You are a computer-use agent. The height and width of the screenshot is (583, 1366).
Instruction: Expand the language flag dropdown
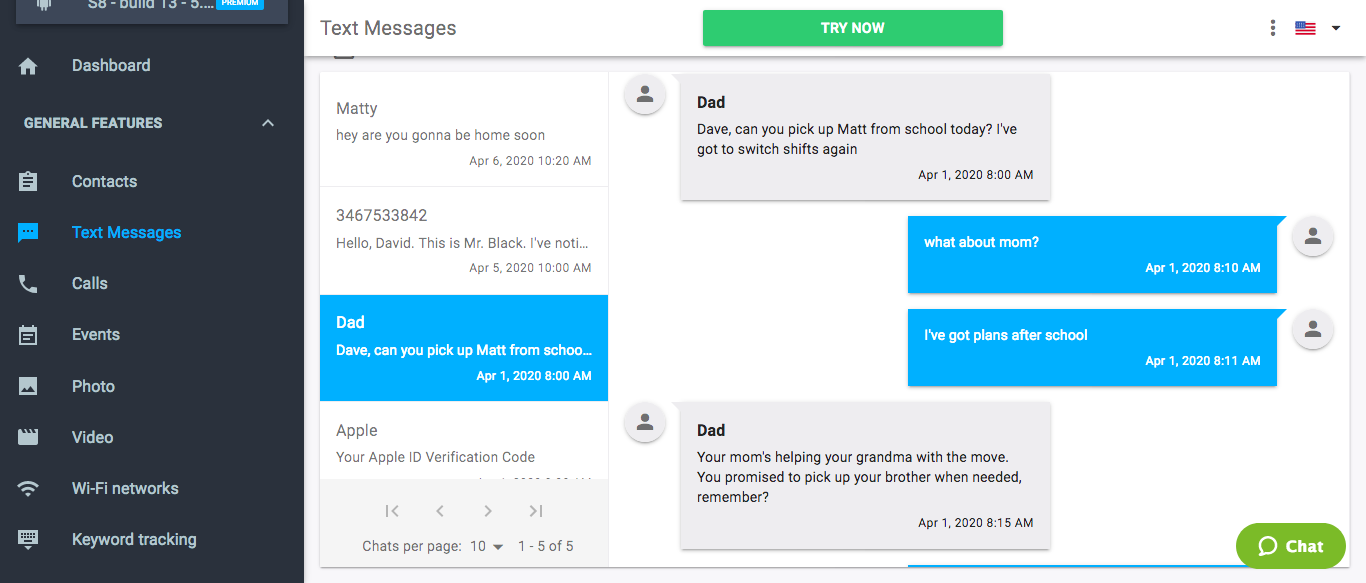(1319, 28)
